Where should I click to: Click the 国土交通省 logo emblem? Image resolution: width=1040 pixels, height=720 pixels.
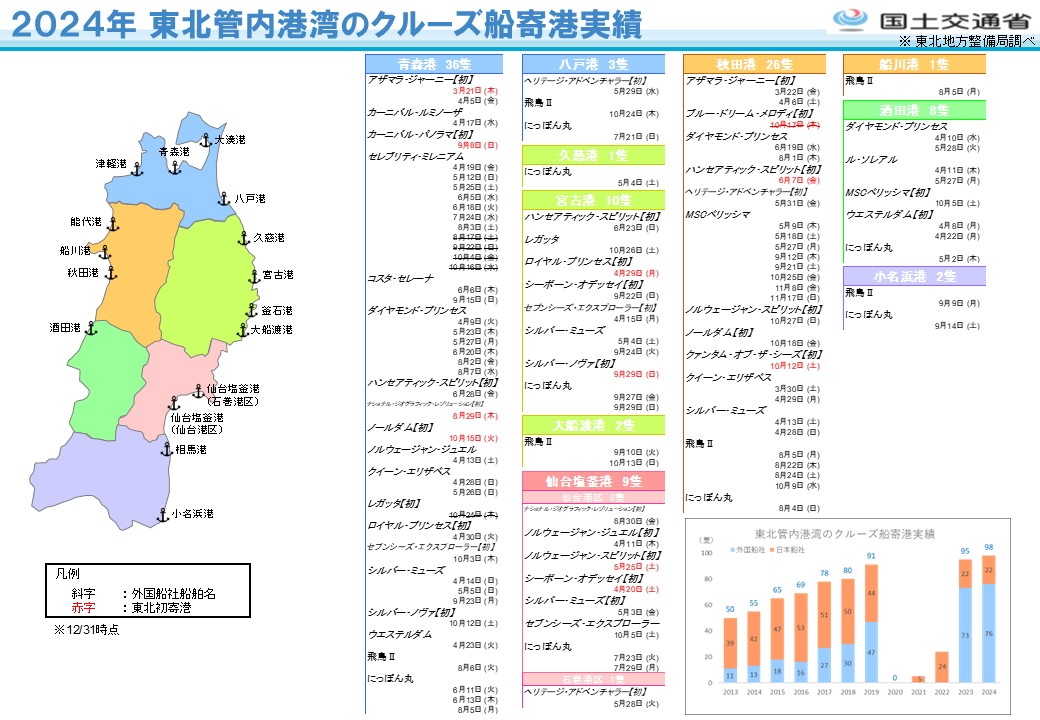(851, 19)
